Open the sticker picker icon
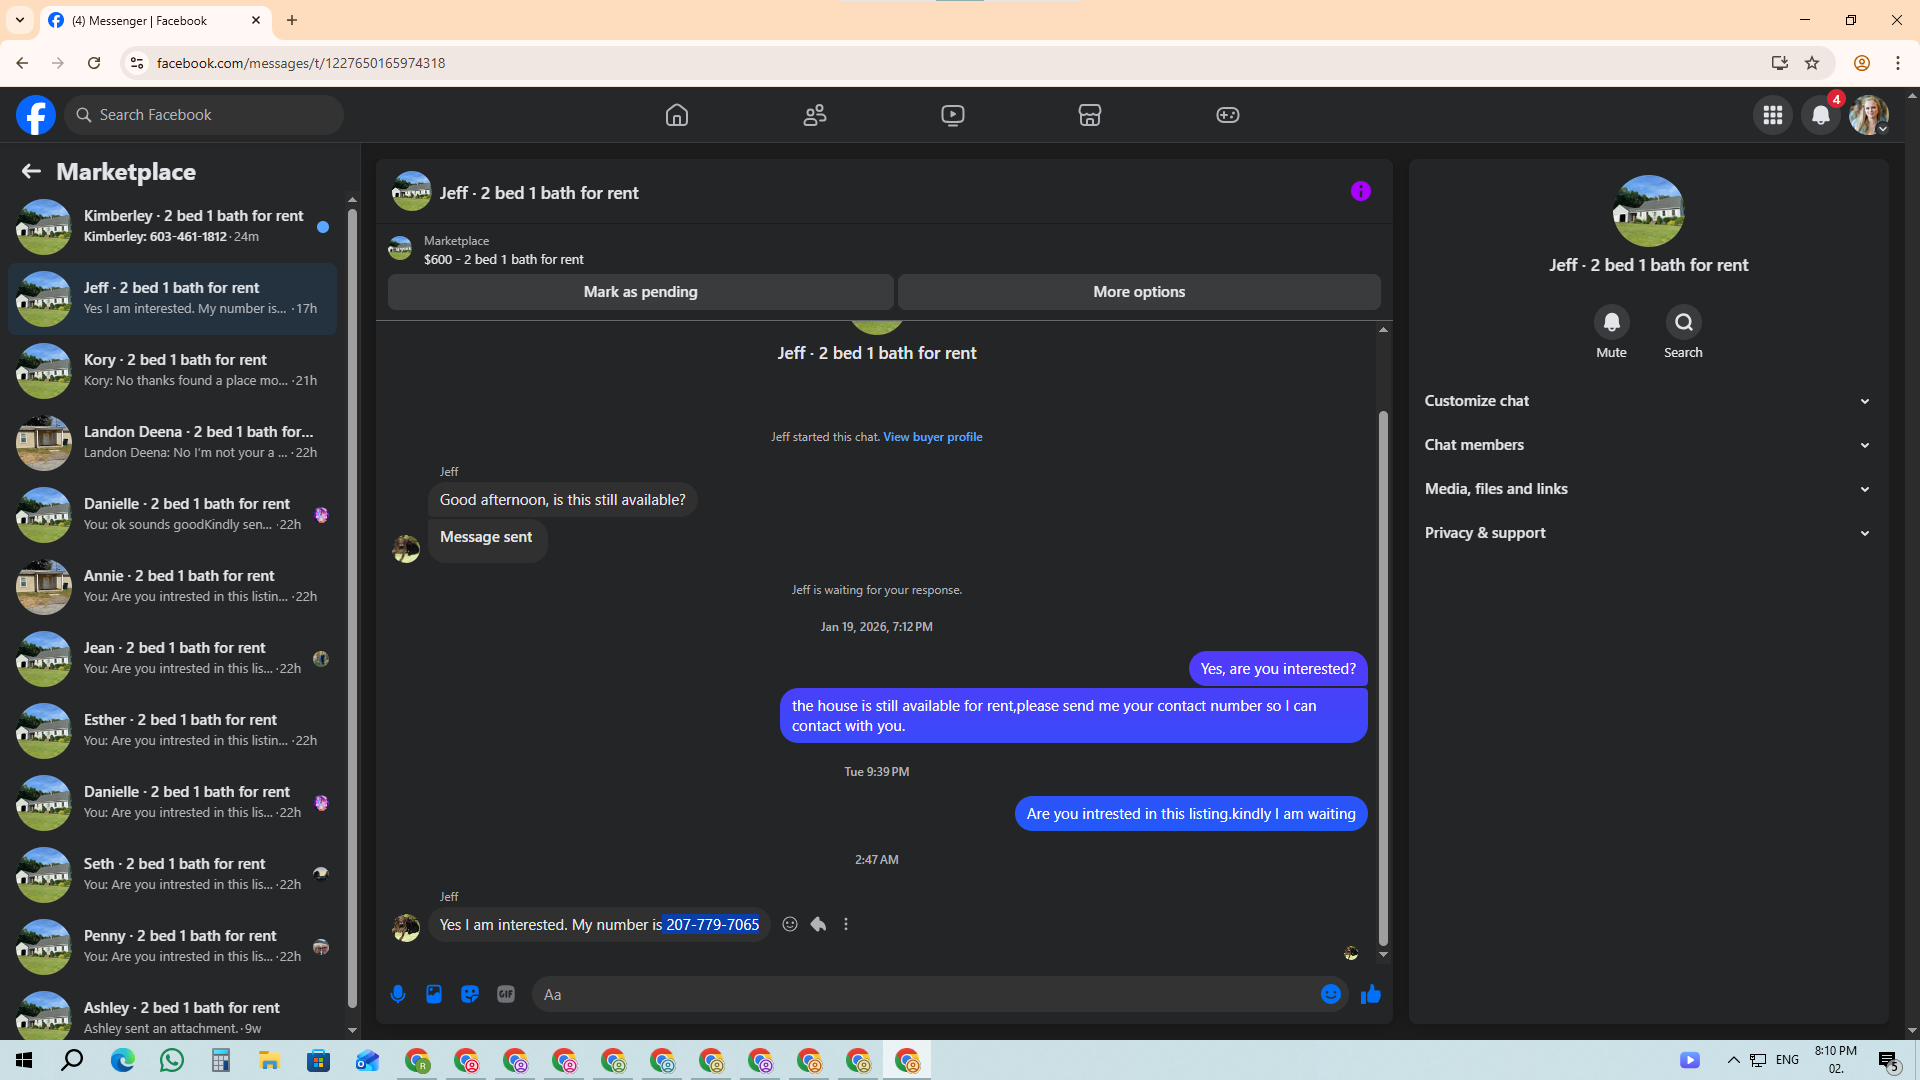Viewport: 1920px width, 1080px height. tap(470, 994)
